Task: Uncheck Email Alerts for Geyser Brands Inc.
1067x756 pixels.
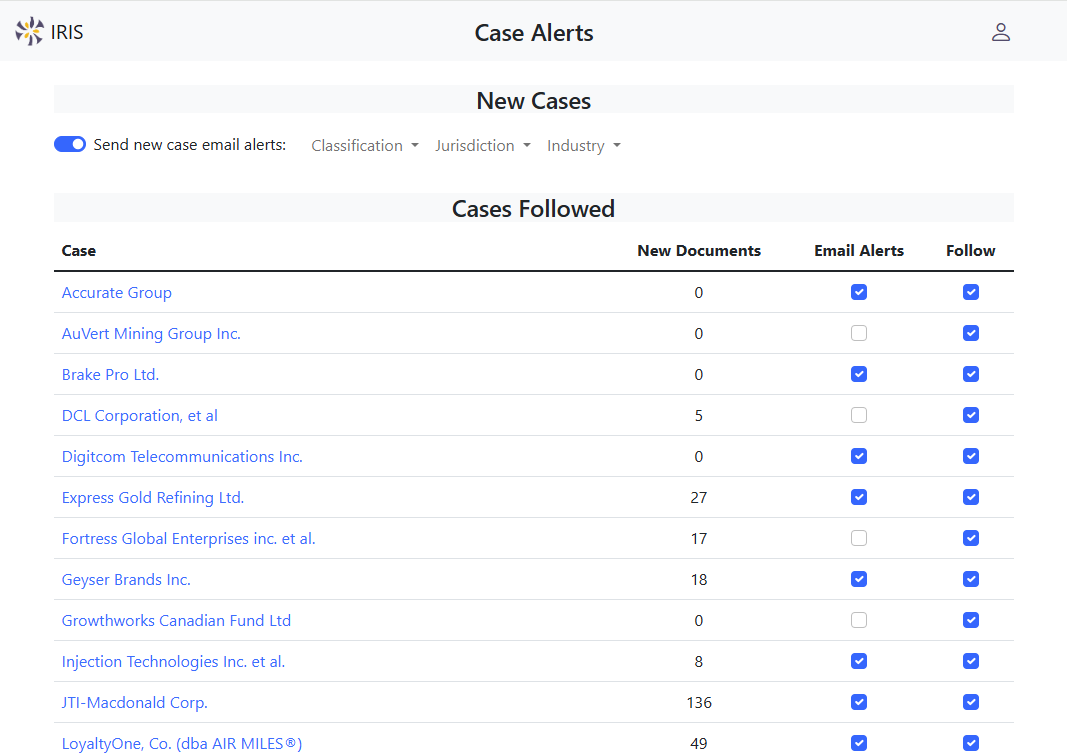Action: 859,579
